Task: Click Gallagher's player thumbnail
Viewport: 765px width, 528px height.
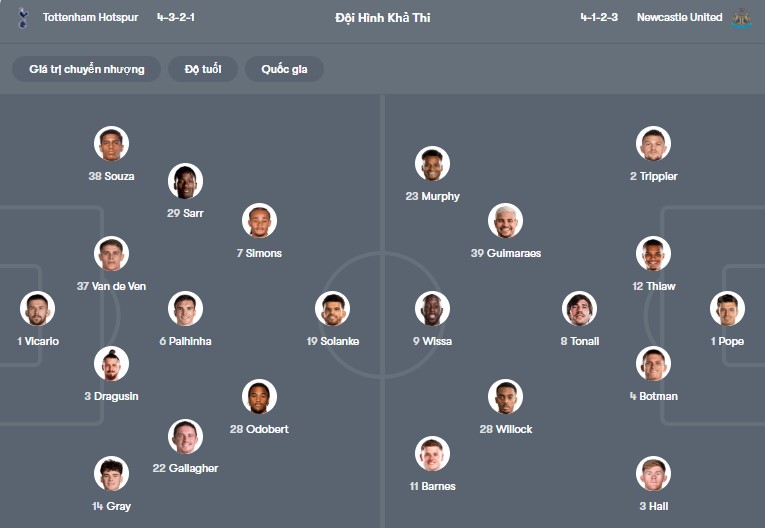Action: point(185,436)
